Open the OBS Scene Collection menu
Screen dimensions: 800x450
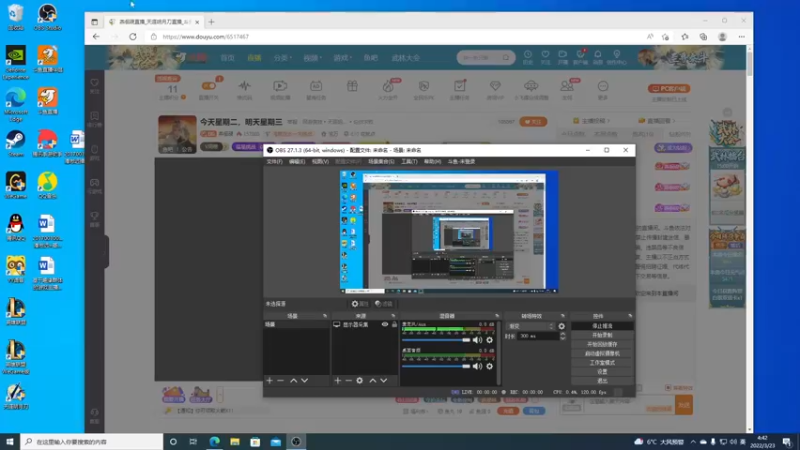tap(381, 162)
